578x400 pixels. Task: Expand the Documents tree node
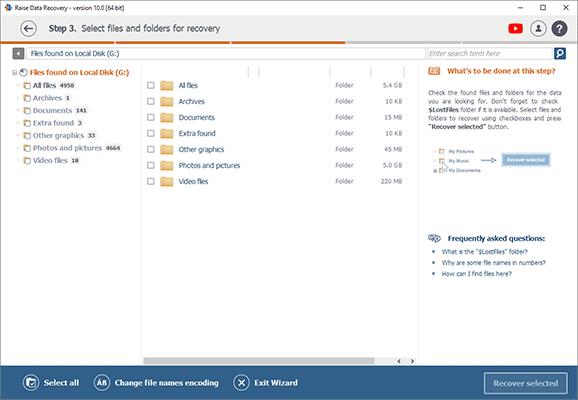[x=18, y=110]
